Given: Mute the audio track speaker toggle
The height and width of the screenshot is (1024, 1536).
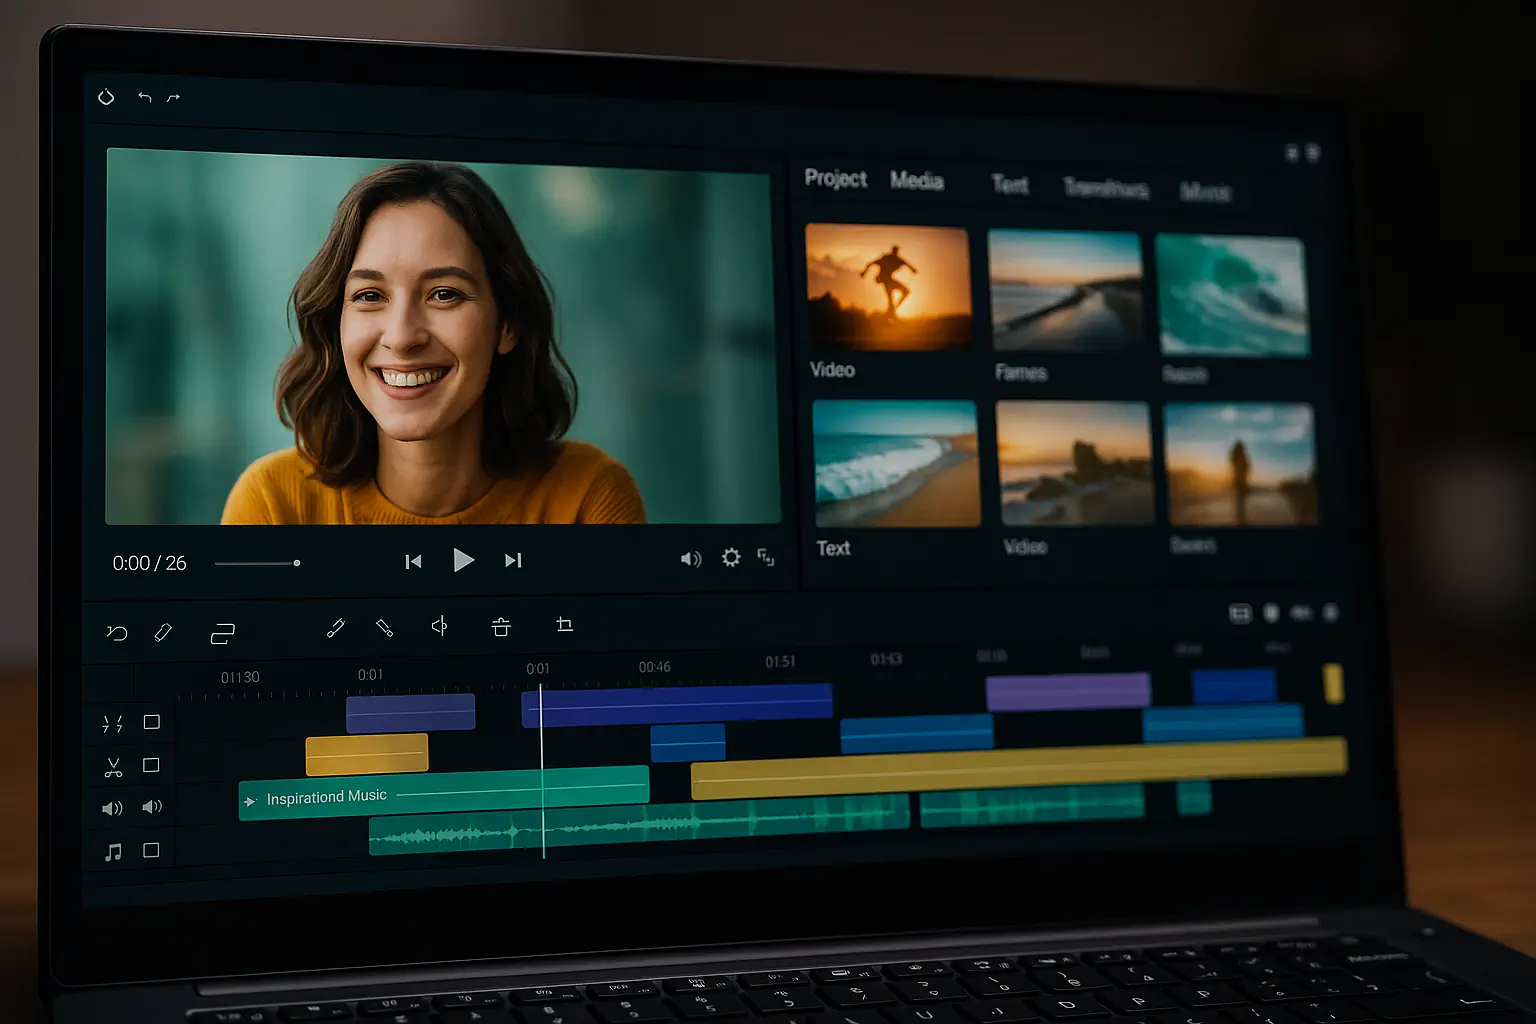Looking at the screenshot, I should coord(152,807).
